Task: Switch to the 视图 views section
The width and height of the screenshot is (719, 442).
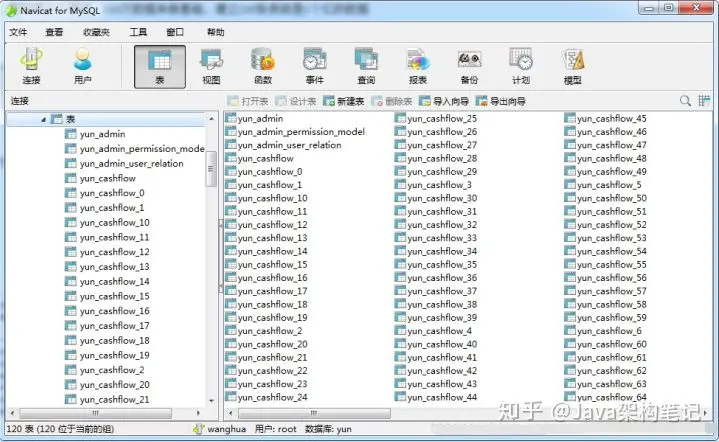Action: coord(211,66)
